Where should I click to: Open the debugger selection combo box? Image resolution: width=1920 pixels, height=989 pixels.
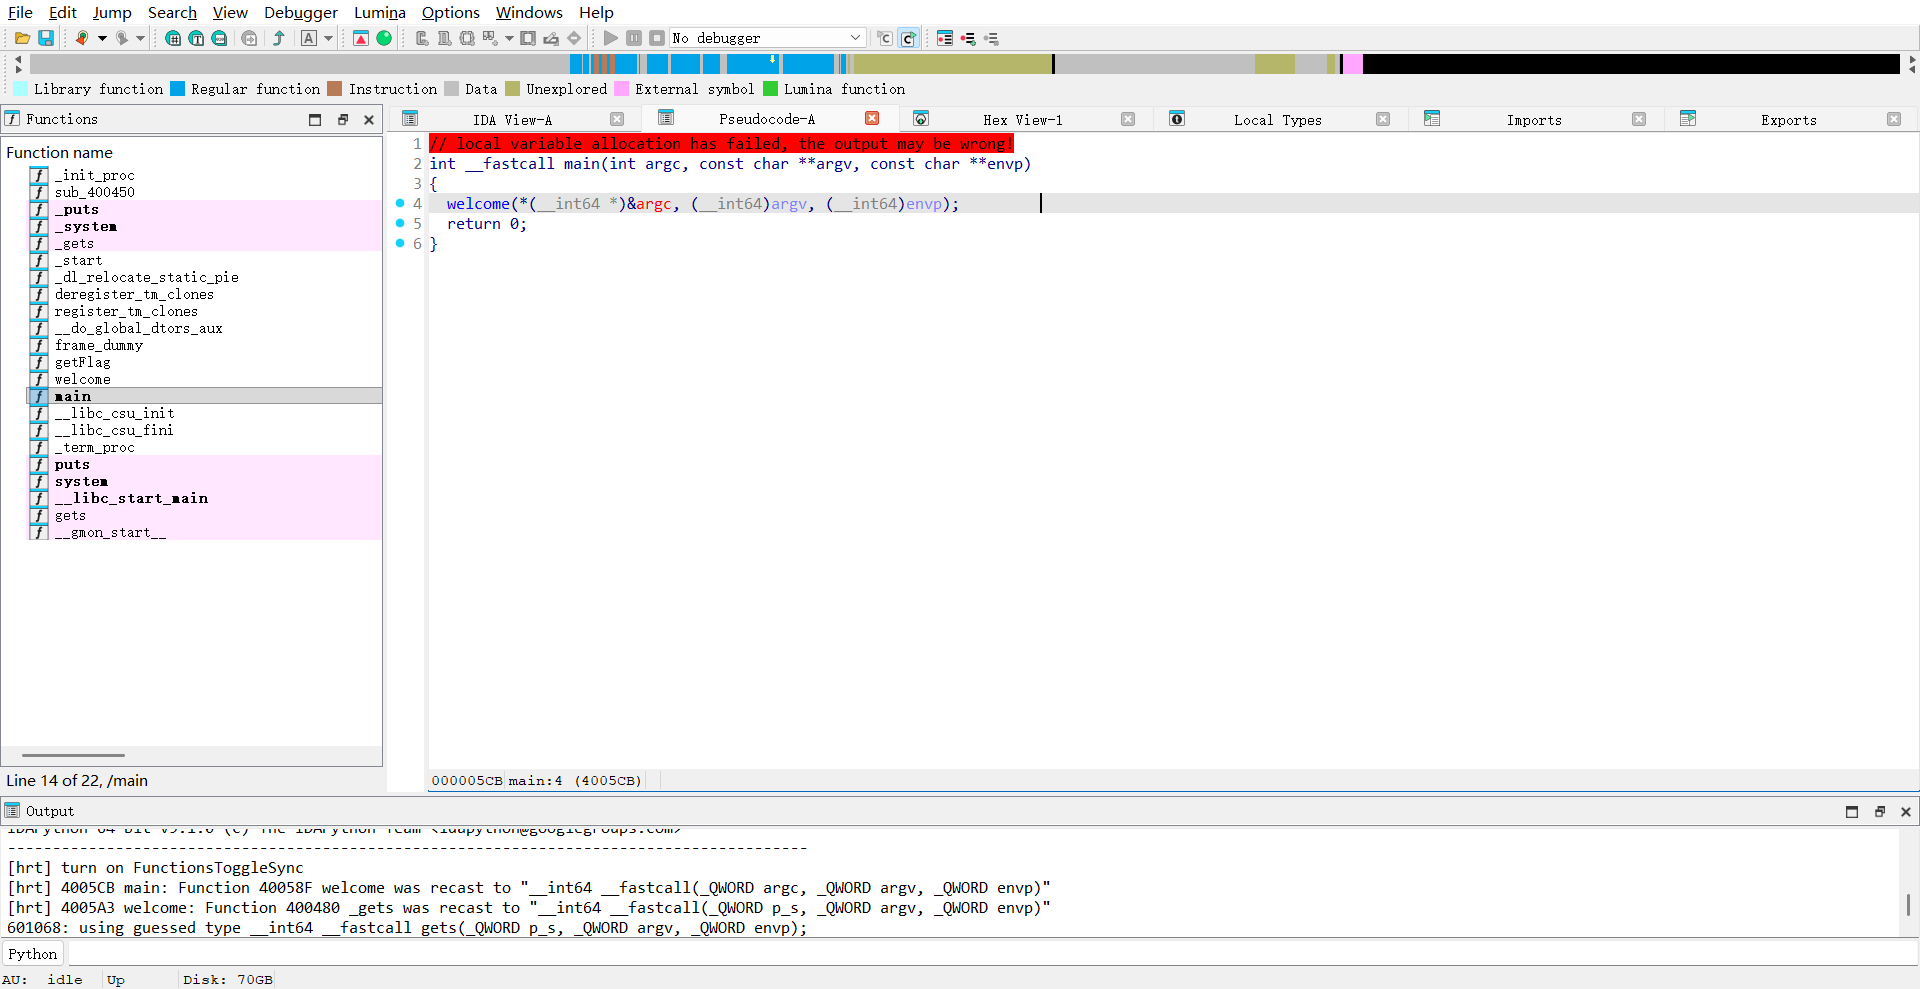[x=766, y=38]
